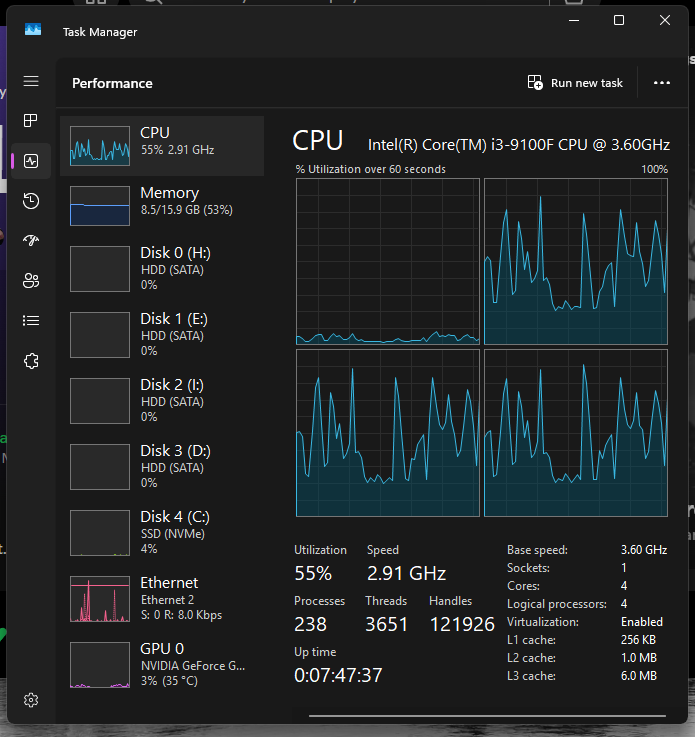Screen dimensions: 695x737
Task: Click the L2 cache 1.0 MB value
Action: 639,658
